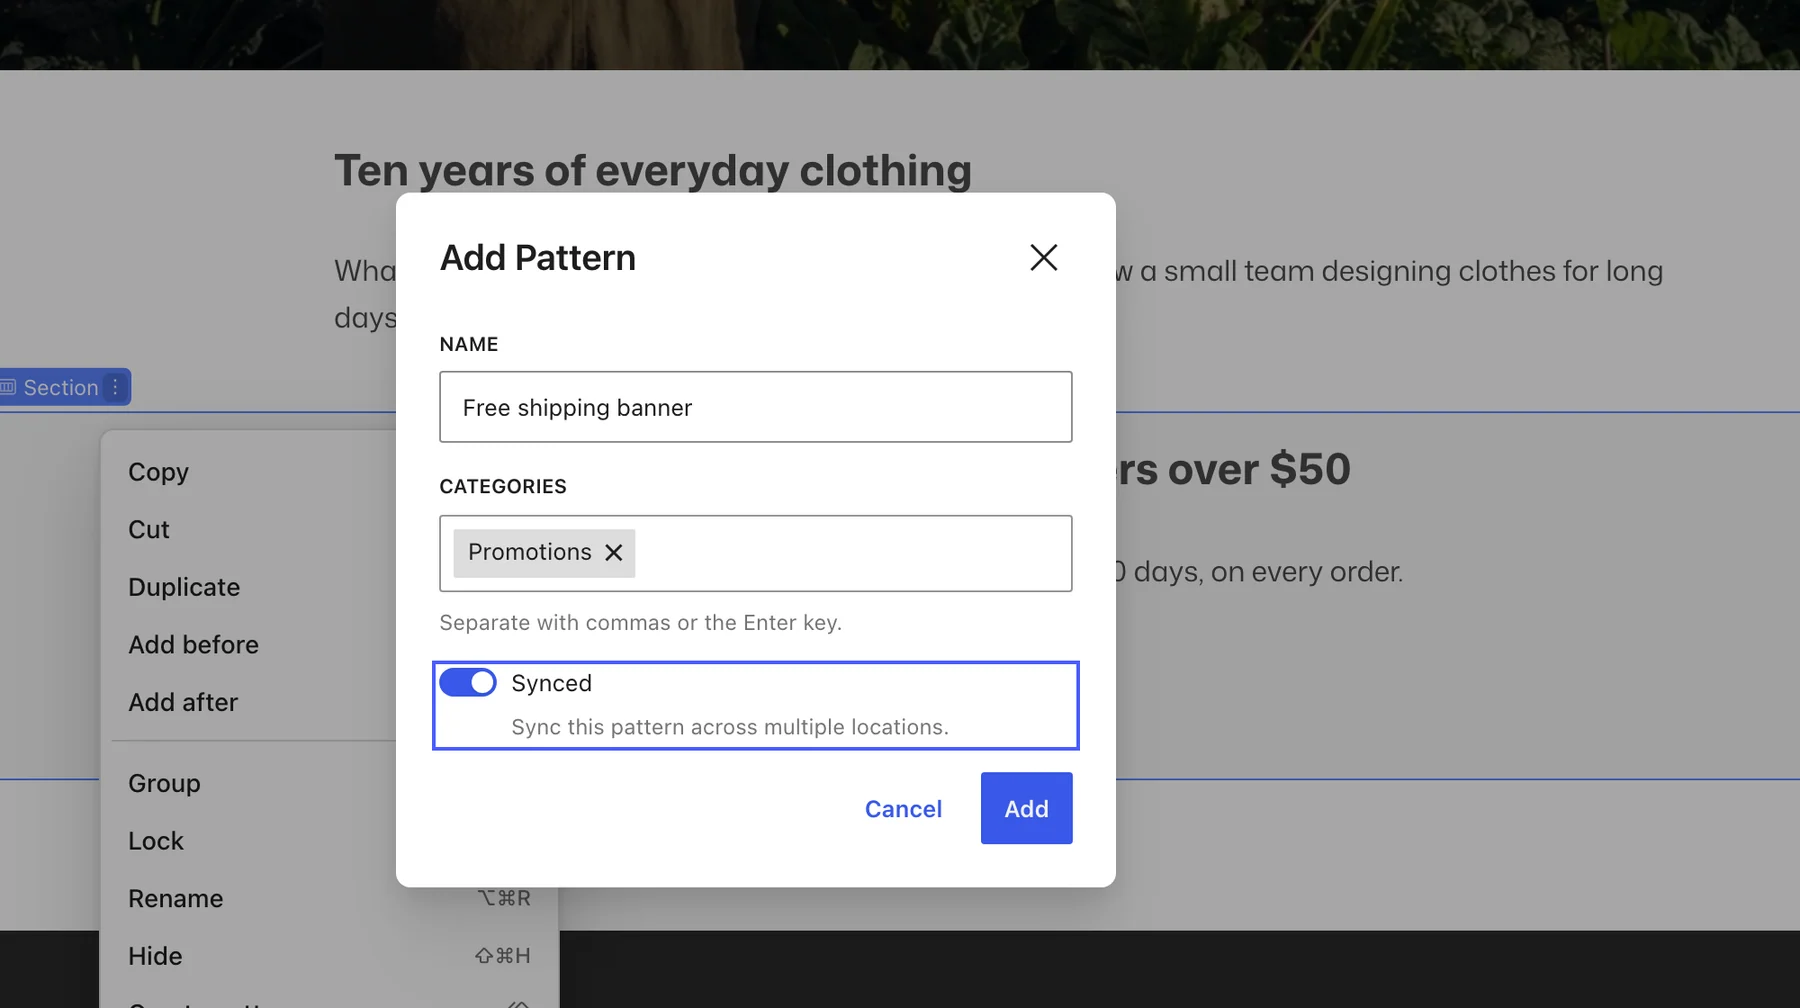Viewport: 1800px width, 1008px height.
Task: Confirm with the Add button
Action: pos(1026,808)
